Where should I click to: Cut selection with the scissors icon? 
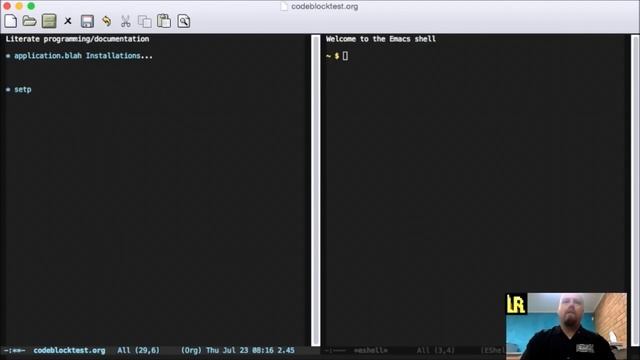point(126,21)
